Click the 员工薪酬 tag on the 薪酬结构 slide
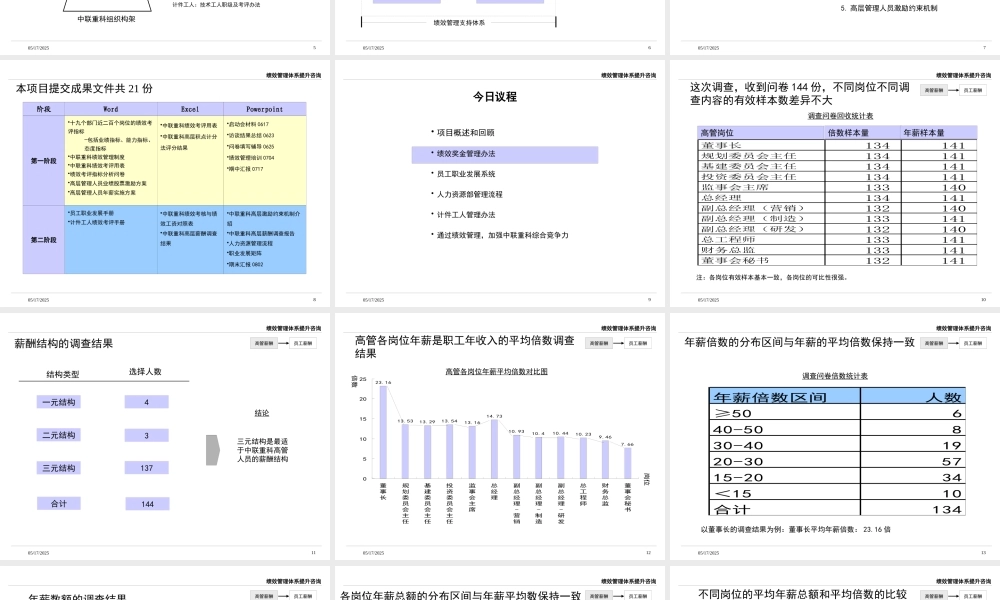Screen dimensions: 1000x600 303,343
